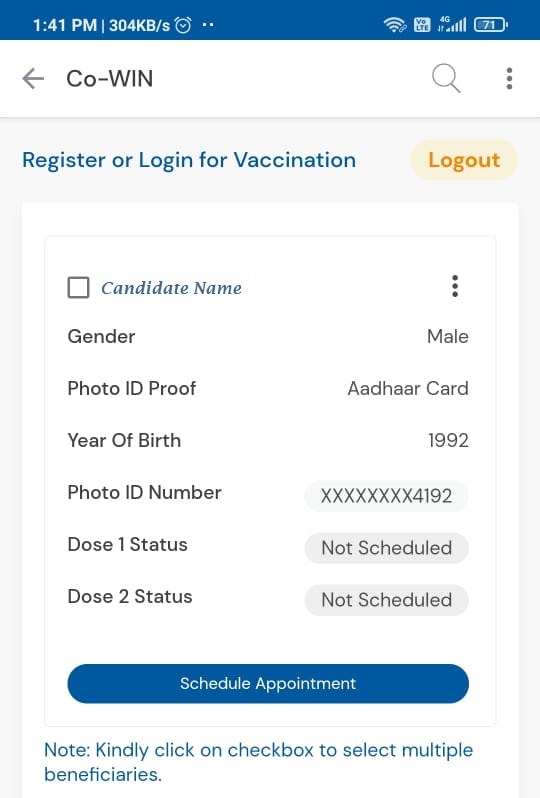Tap the alarm clock status icon
This screenshot has width=540, height=798.
[x=183, y=24]
